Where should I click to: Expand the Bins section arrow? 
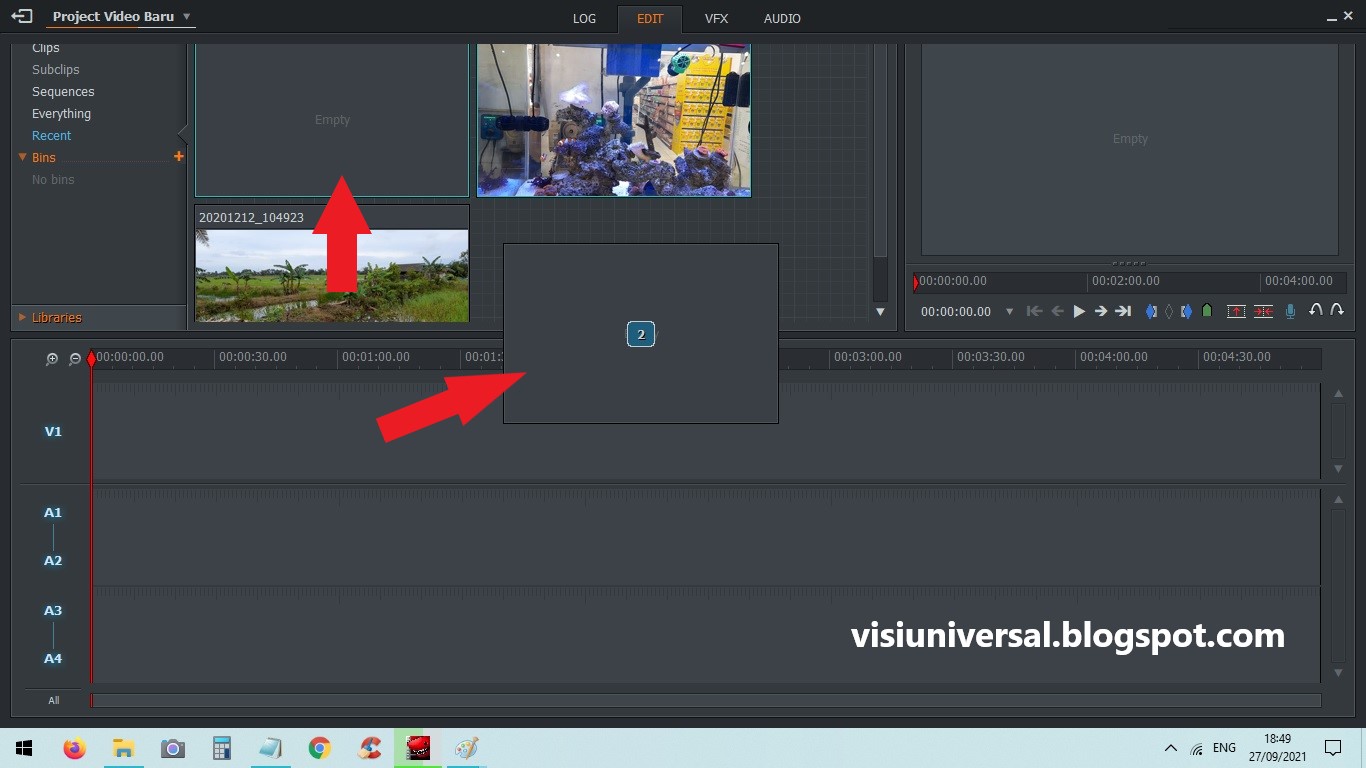click(x=23, y=157)
